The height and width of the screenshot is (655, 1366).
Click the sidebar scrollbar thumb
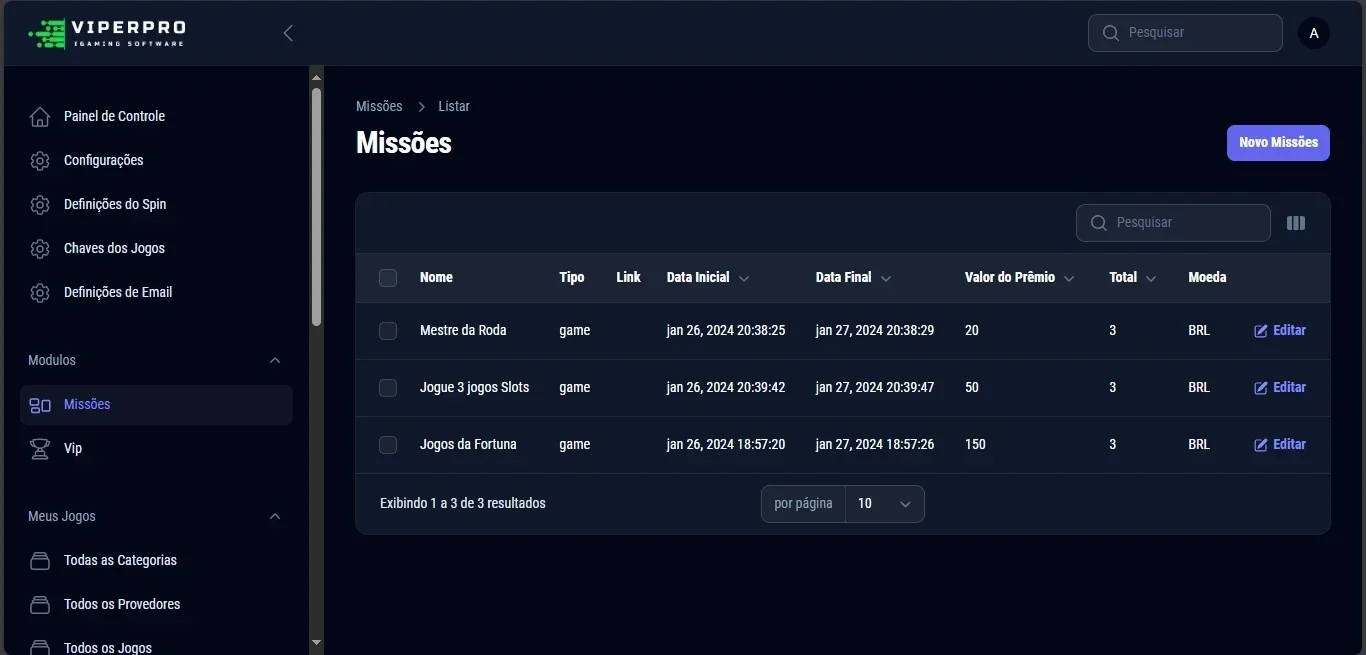coord(316,206)
